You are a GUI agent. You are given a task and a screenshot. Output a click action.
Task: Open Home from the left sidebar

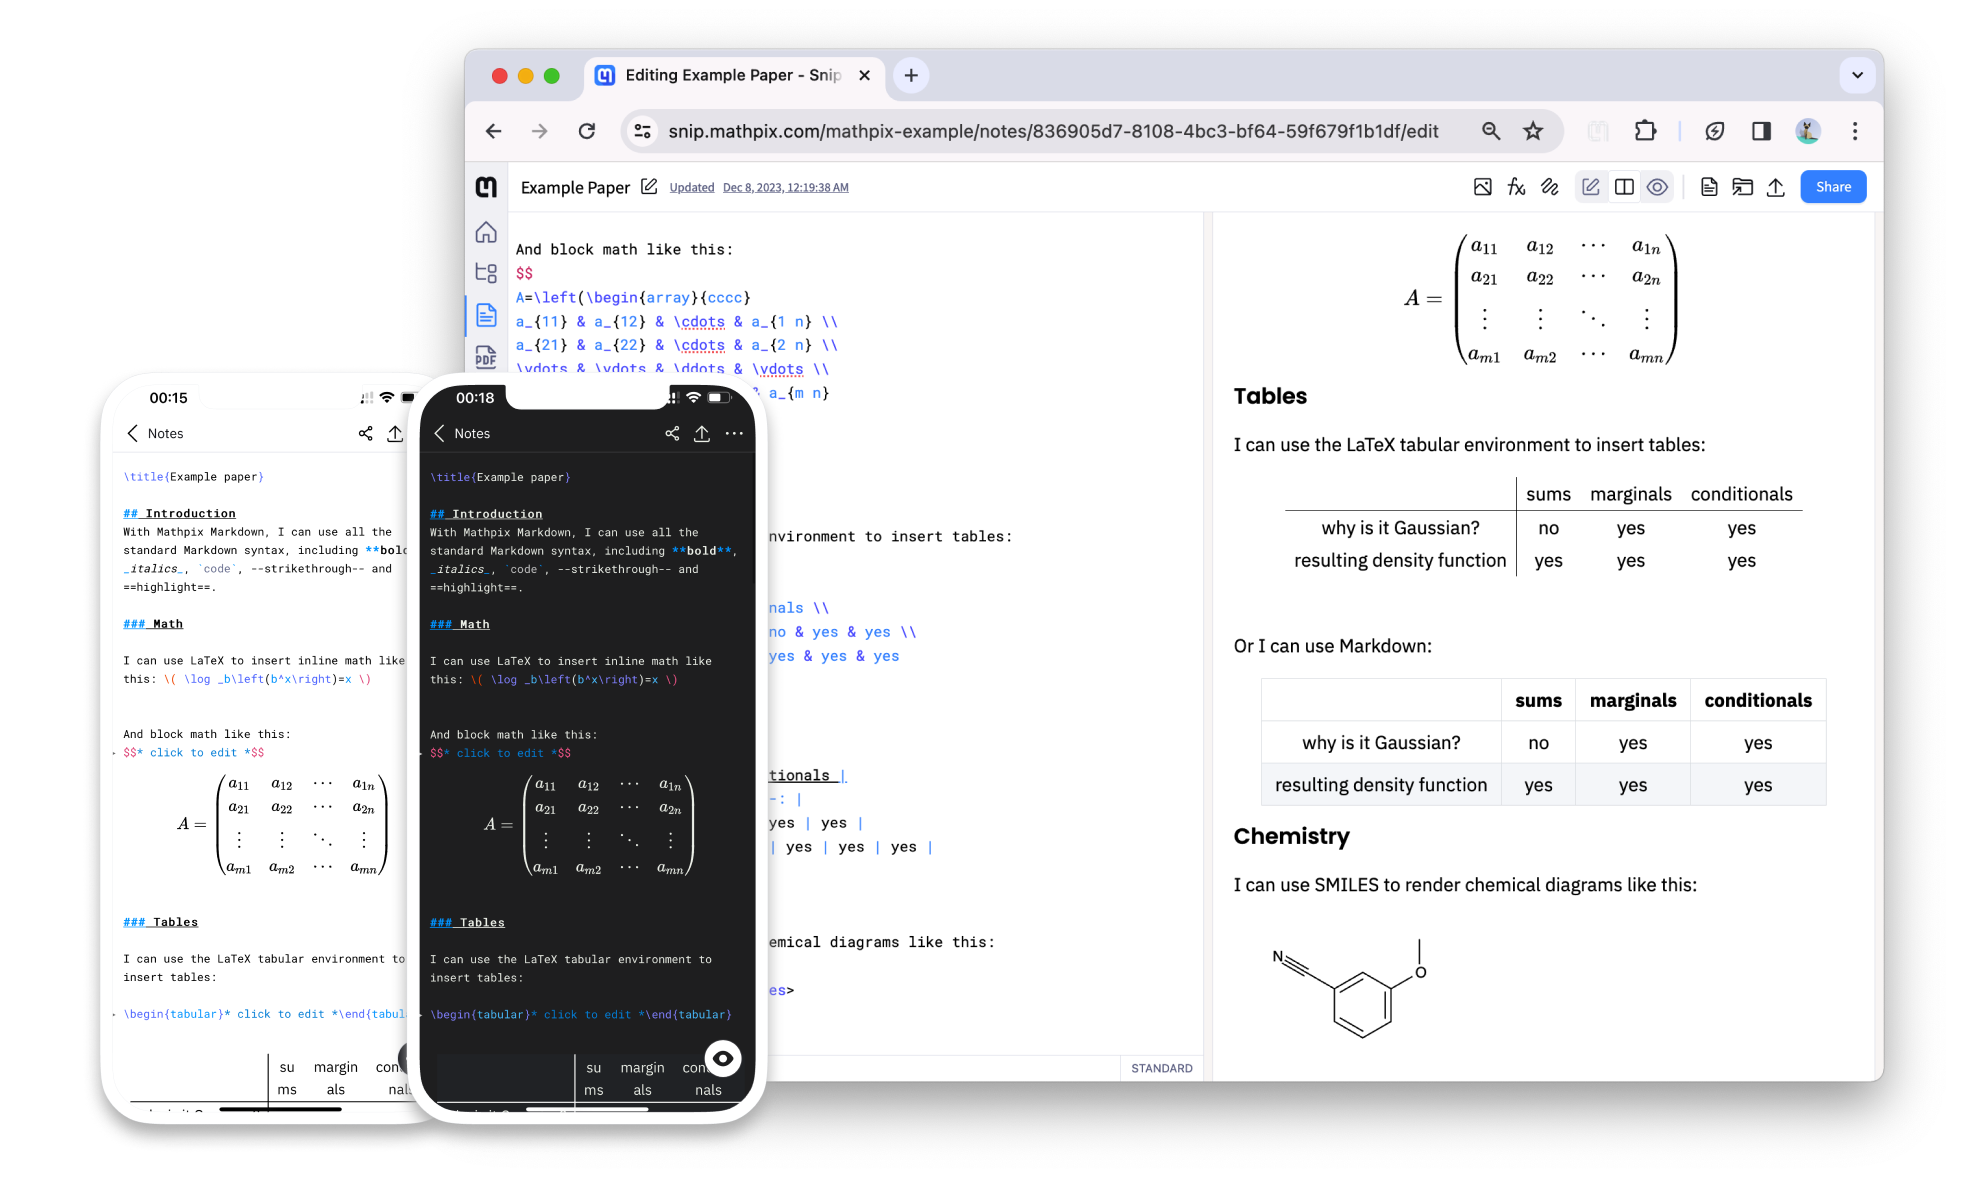pos(486,232)
